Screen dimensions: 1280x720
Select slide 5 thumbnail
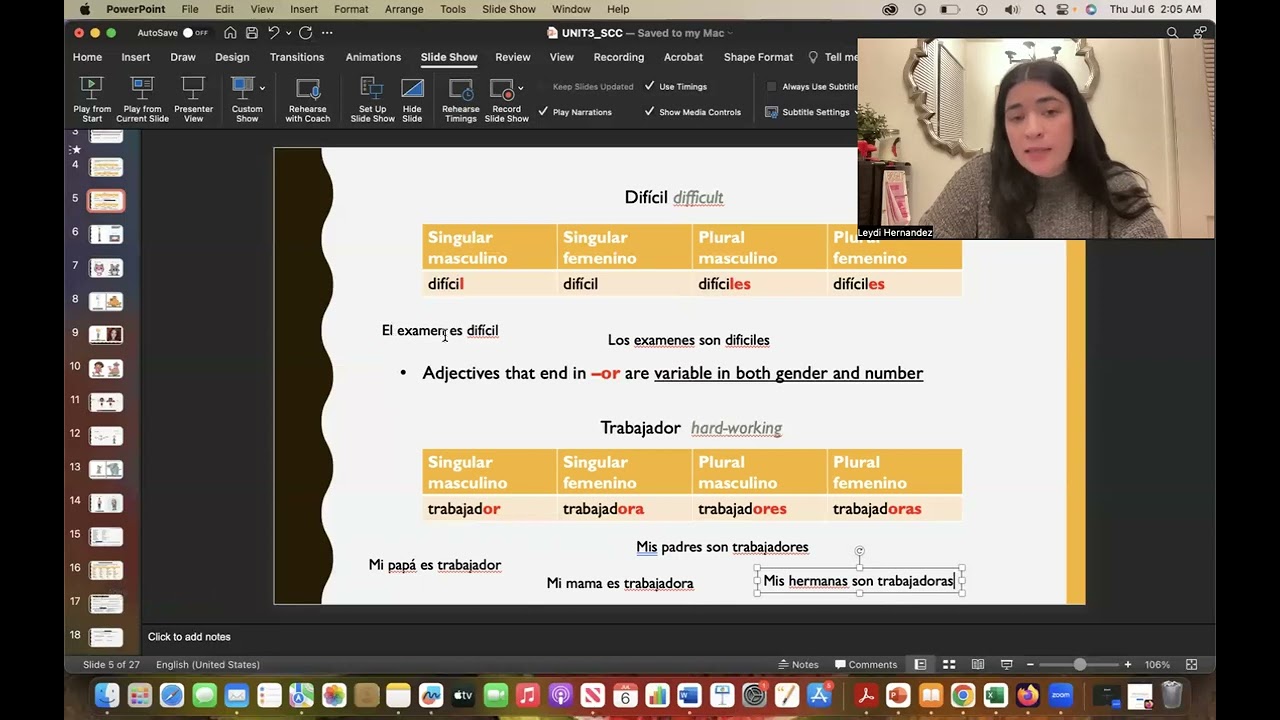point(106,201)
